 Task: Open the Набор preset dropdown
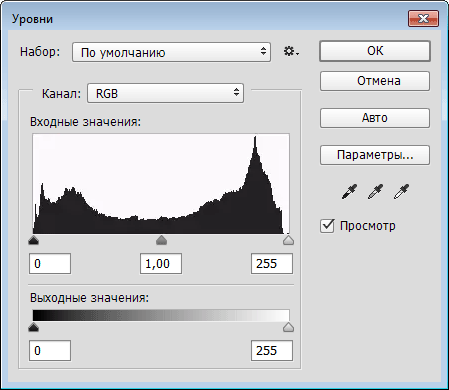point(171,52)
